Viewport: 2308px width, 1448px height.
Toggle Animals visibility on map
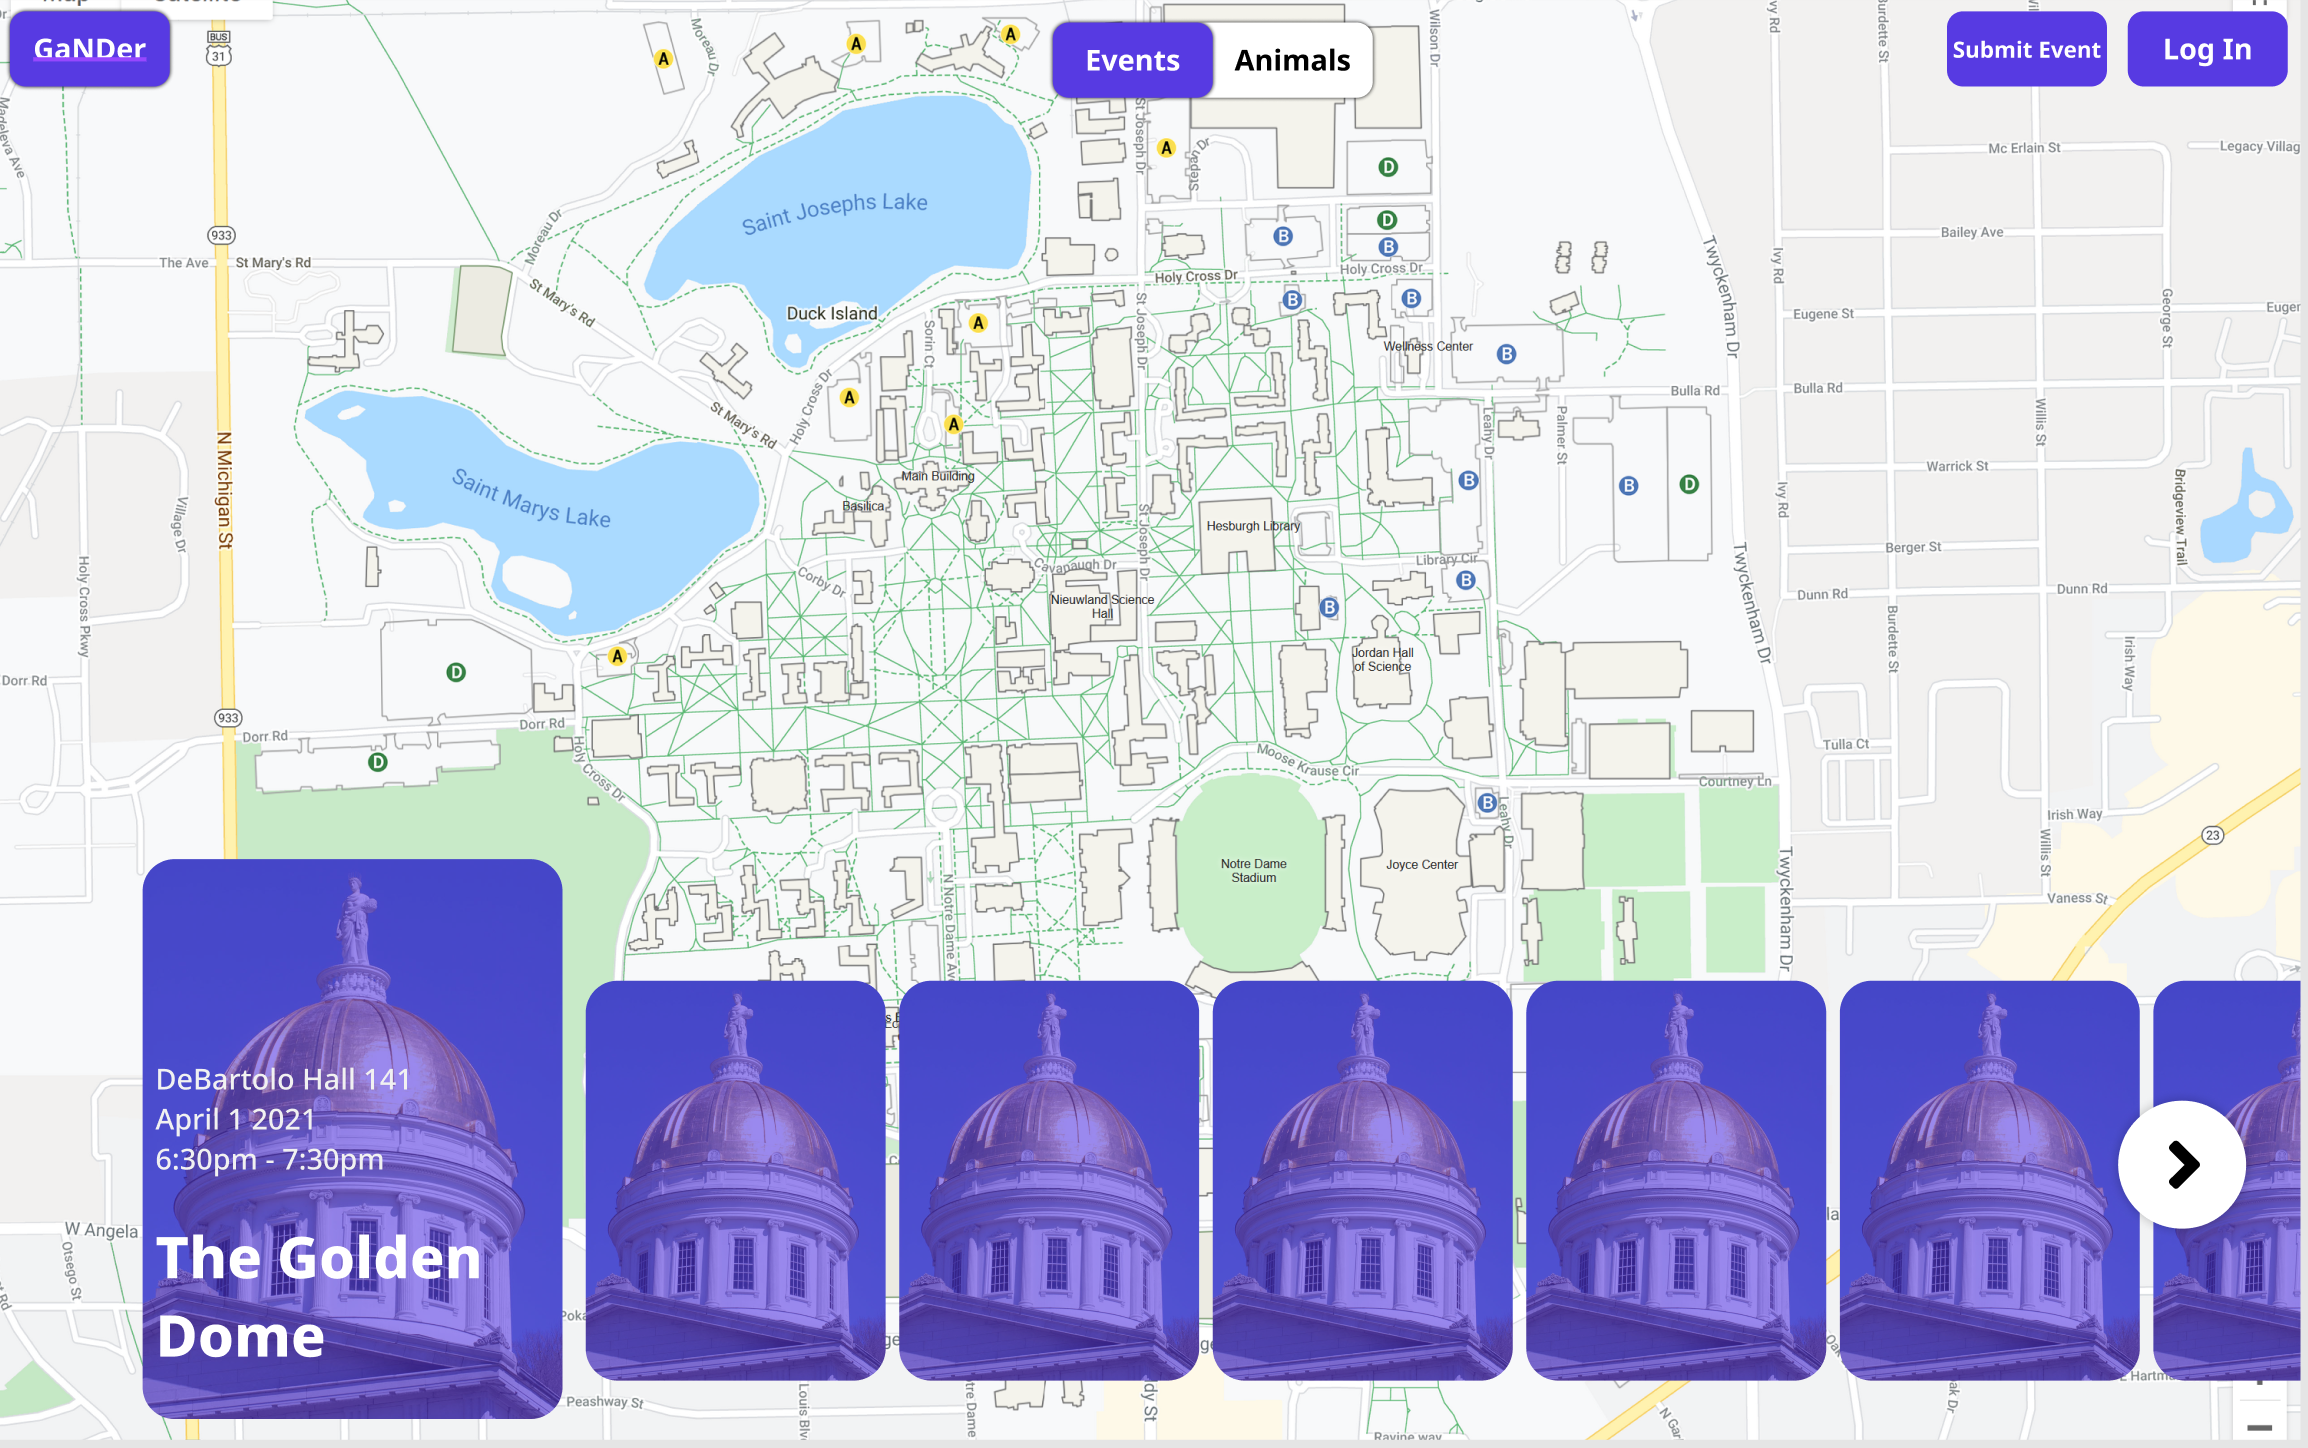click(1291, 58)
